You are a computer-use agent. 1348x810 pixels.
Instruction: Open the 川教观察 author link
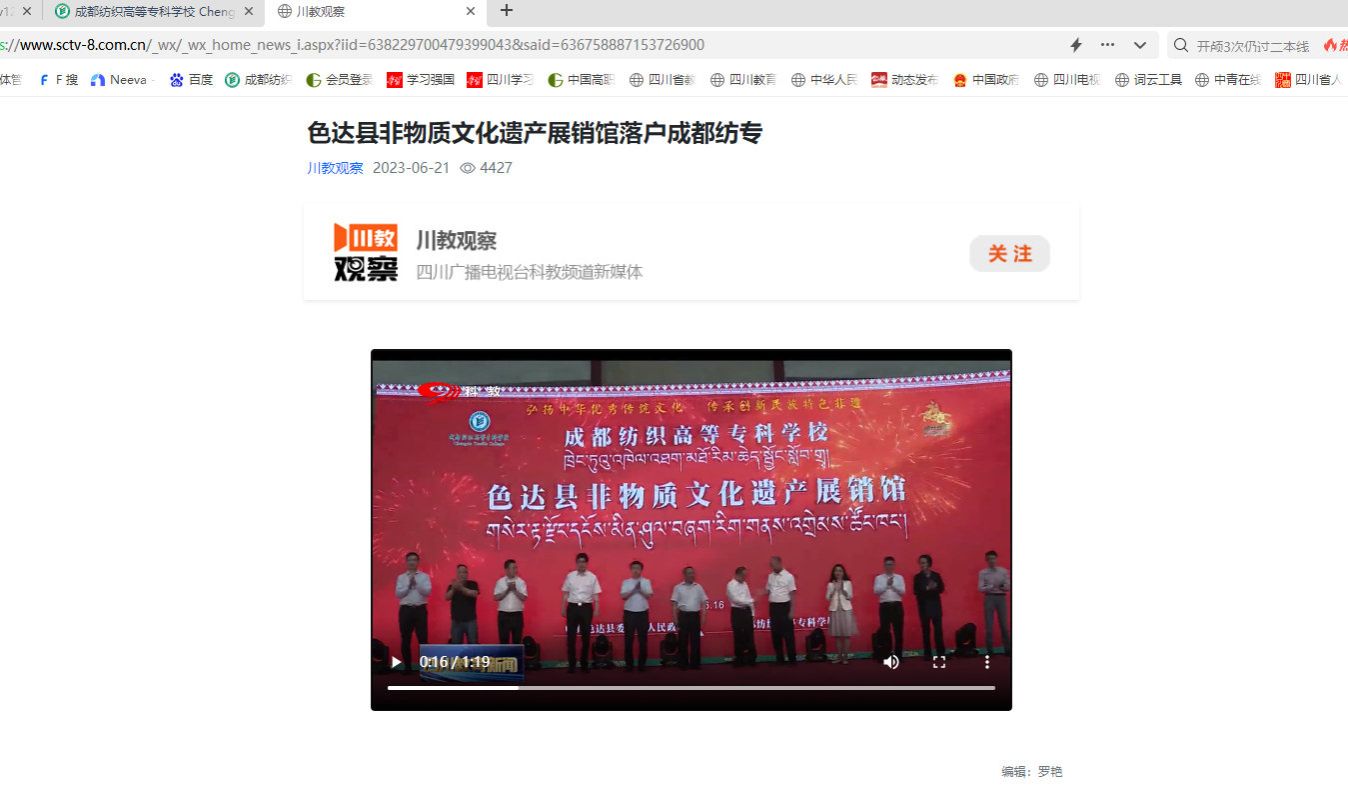click(x=335, y=168)
